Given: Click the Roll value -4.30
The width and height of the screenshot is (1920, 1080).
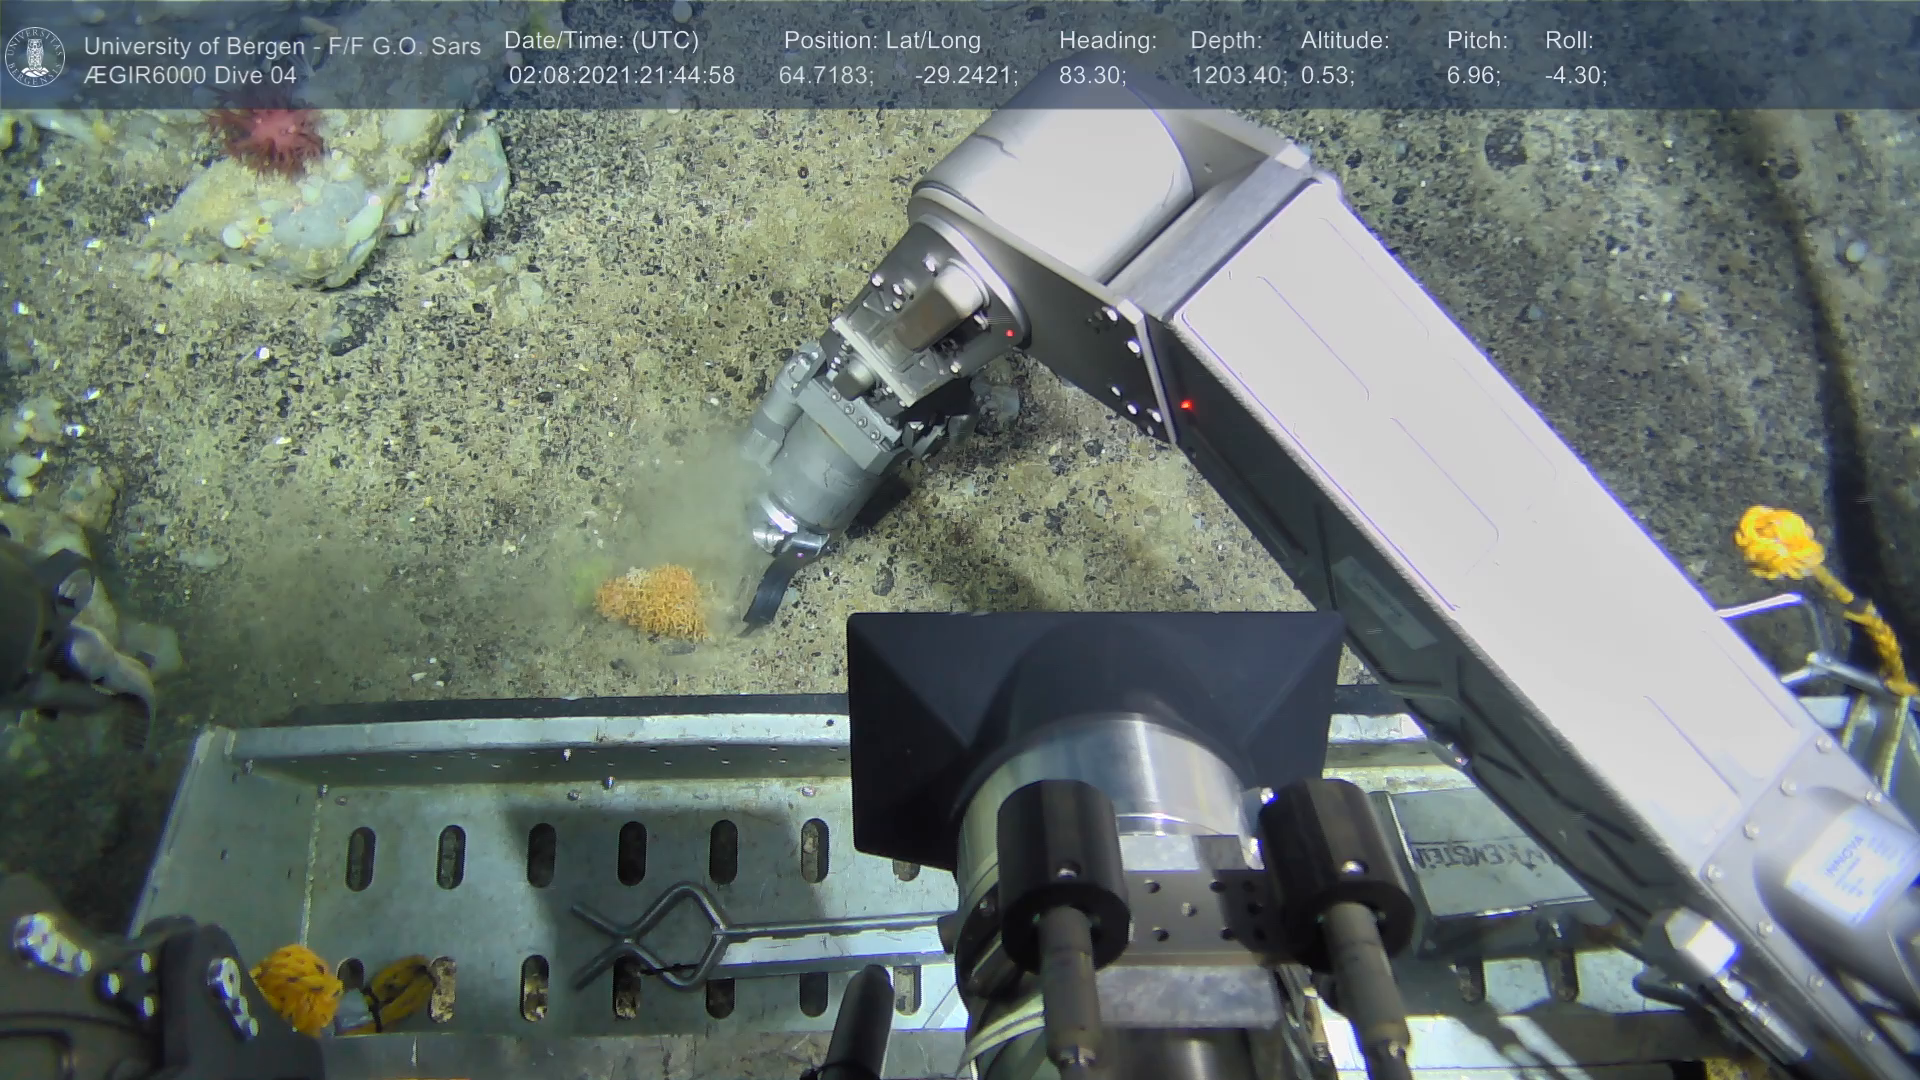Looking at the screenshot, I should point(1575,75).
